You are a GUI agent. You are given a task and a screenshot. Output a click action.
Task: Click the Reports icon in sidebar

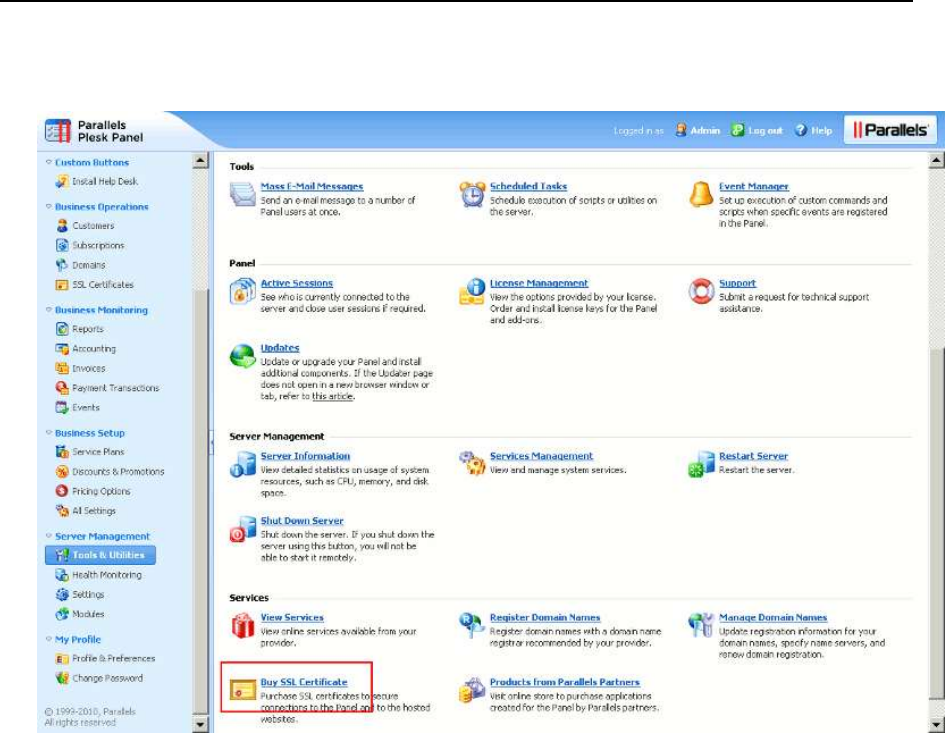pyautogui.click(x=62, y=329)
